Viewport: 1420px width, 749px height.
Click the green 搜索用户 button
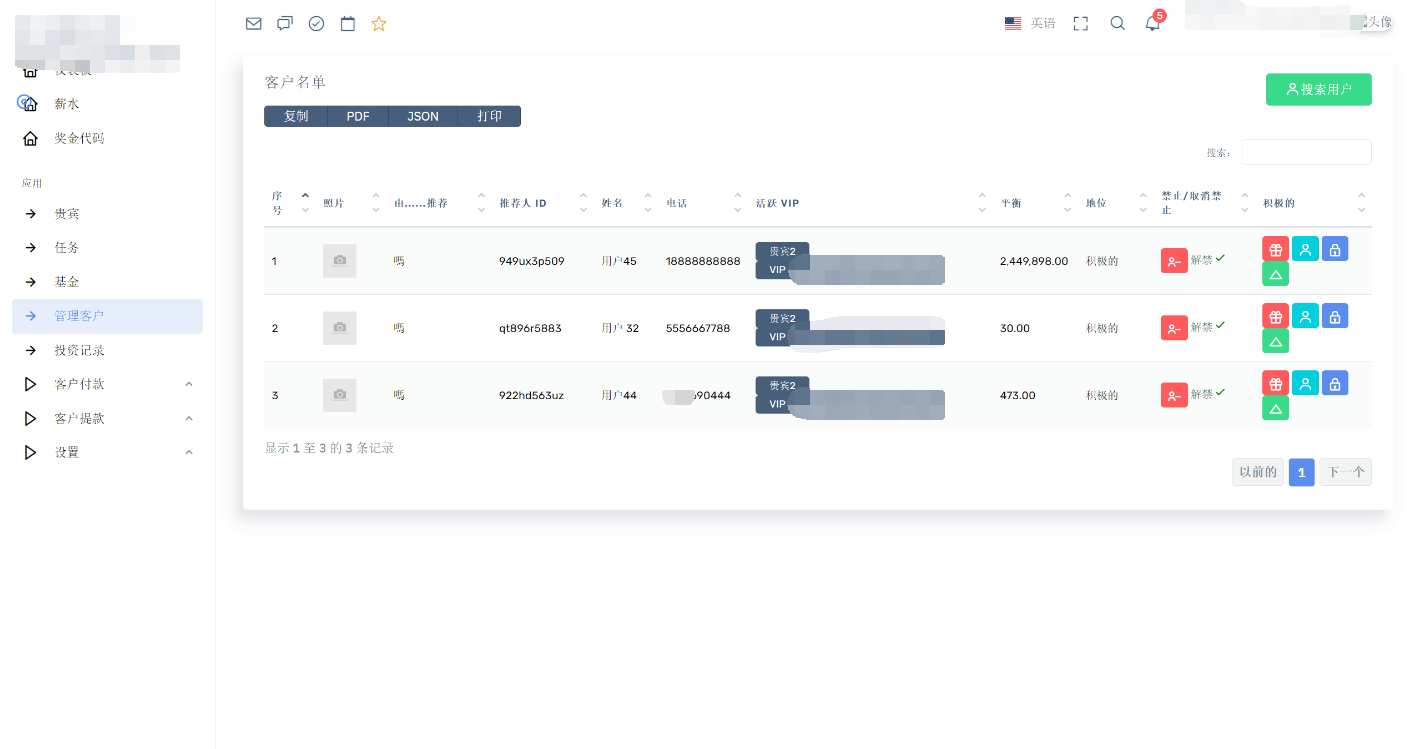pyautogui.click(x=1318, y=89)
